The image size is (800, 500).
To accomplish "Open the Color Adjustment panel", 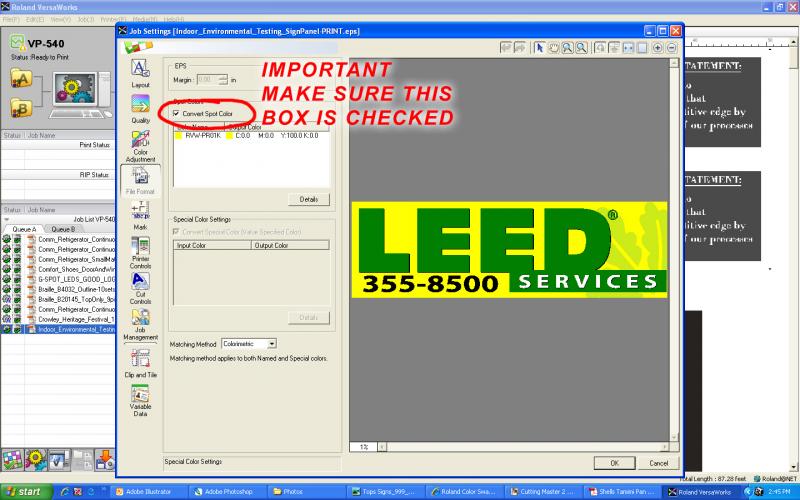I will 140,146.
